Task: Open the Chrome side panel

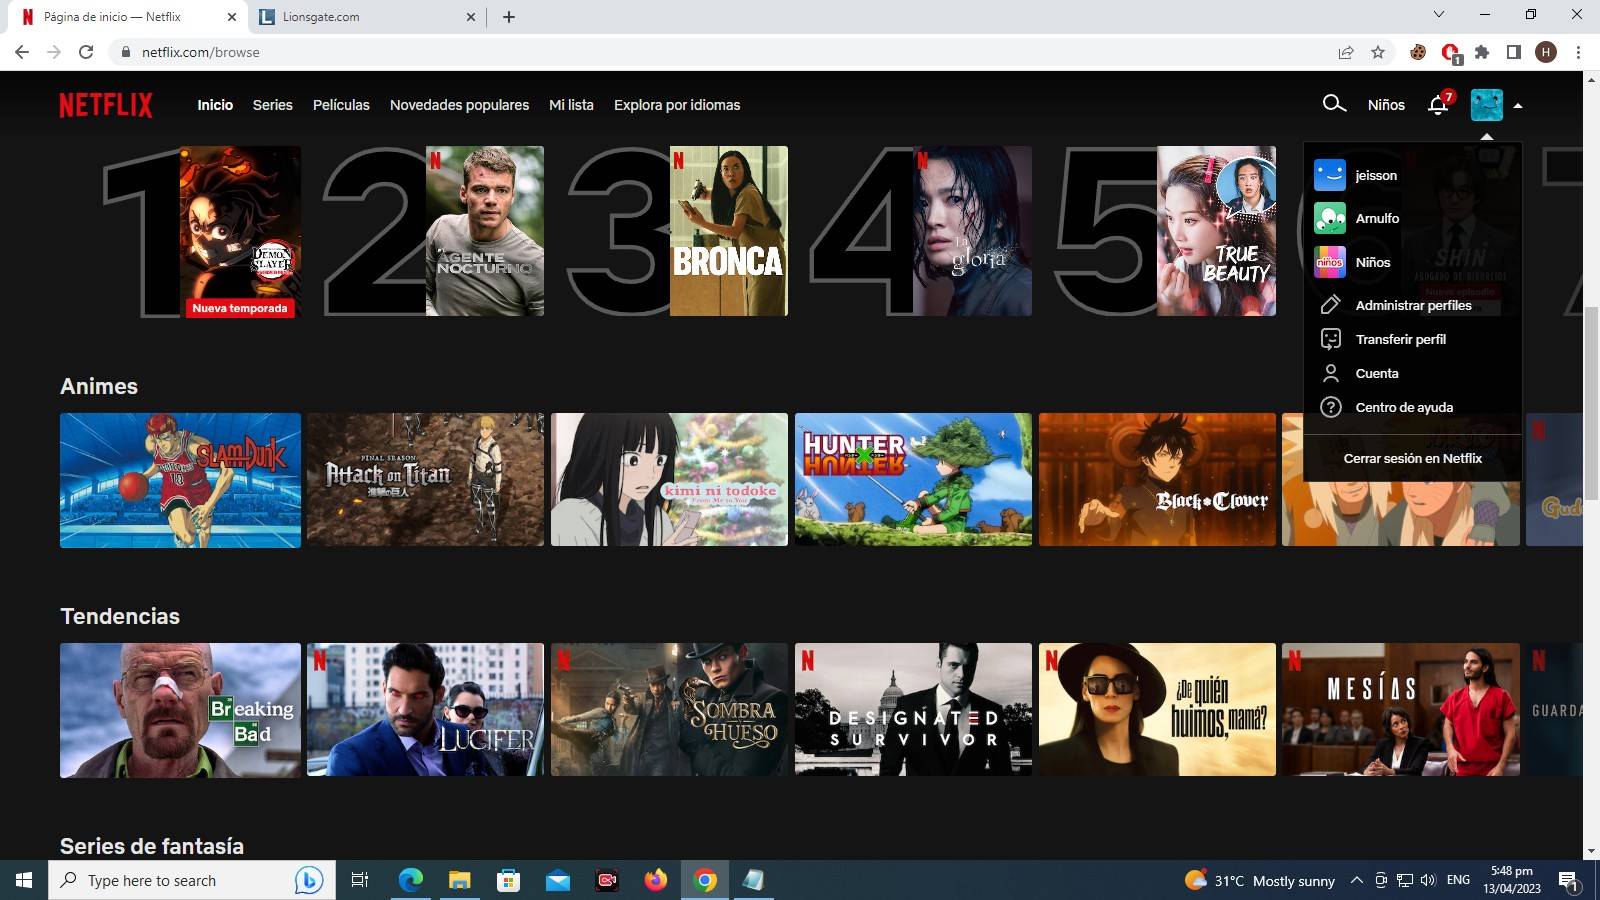Action: (1514, 52)
